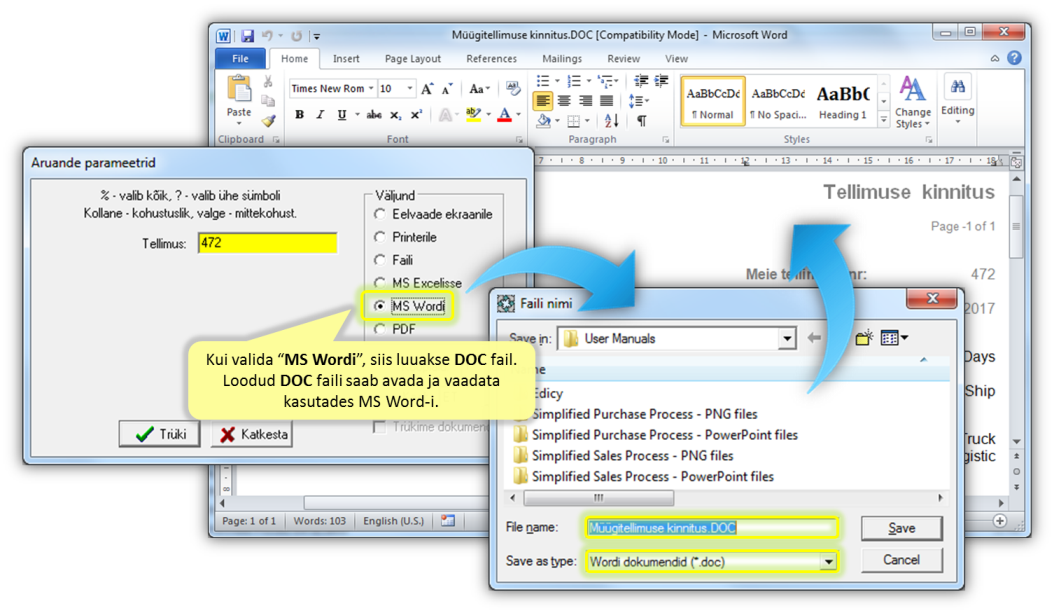1054x613 pixels.
Task: Apply superscript formatting in Font group
Action: pyautogui.click(x=417, y=115)
